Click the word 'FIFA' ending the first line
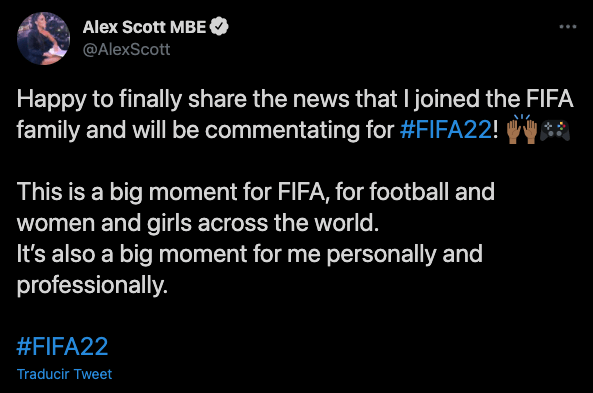This screenshot has height=393, width=593. [x=550, y=99]
